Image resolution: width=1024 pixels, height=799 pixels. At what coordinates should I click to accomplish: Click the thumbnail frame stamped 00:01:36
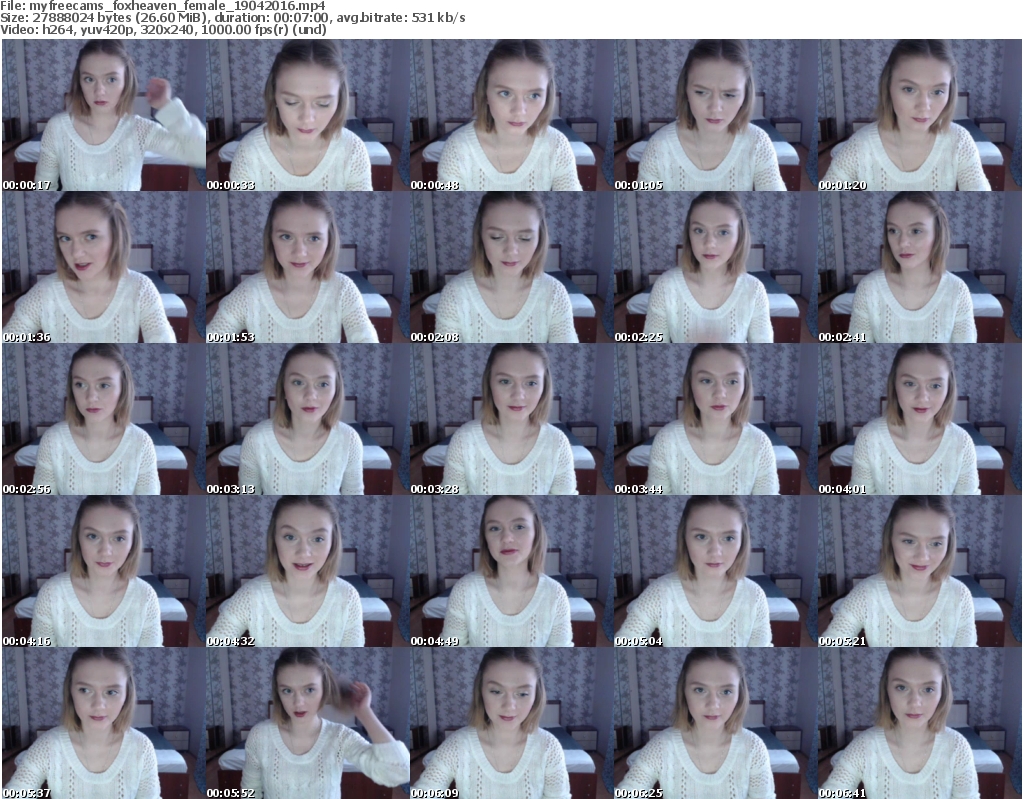point(104,267)
